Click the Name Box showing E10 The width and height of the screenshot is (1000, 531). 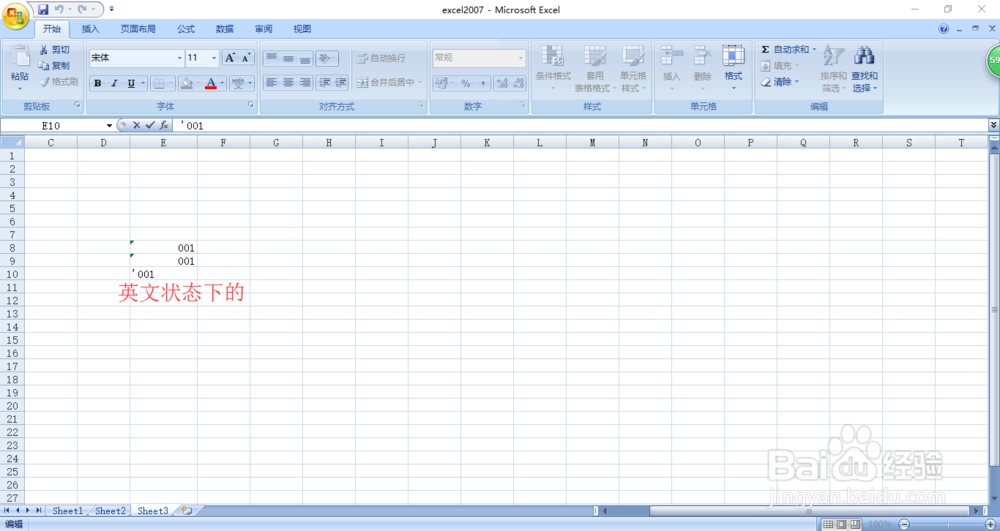51,126
